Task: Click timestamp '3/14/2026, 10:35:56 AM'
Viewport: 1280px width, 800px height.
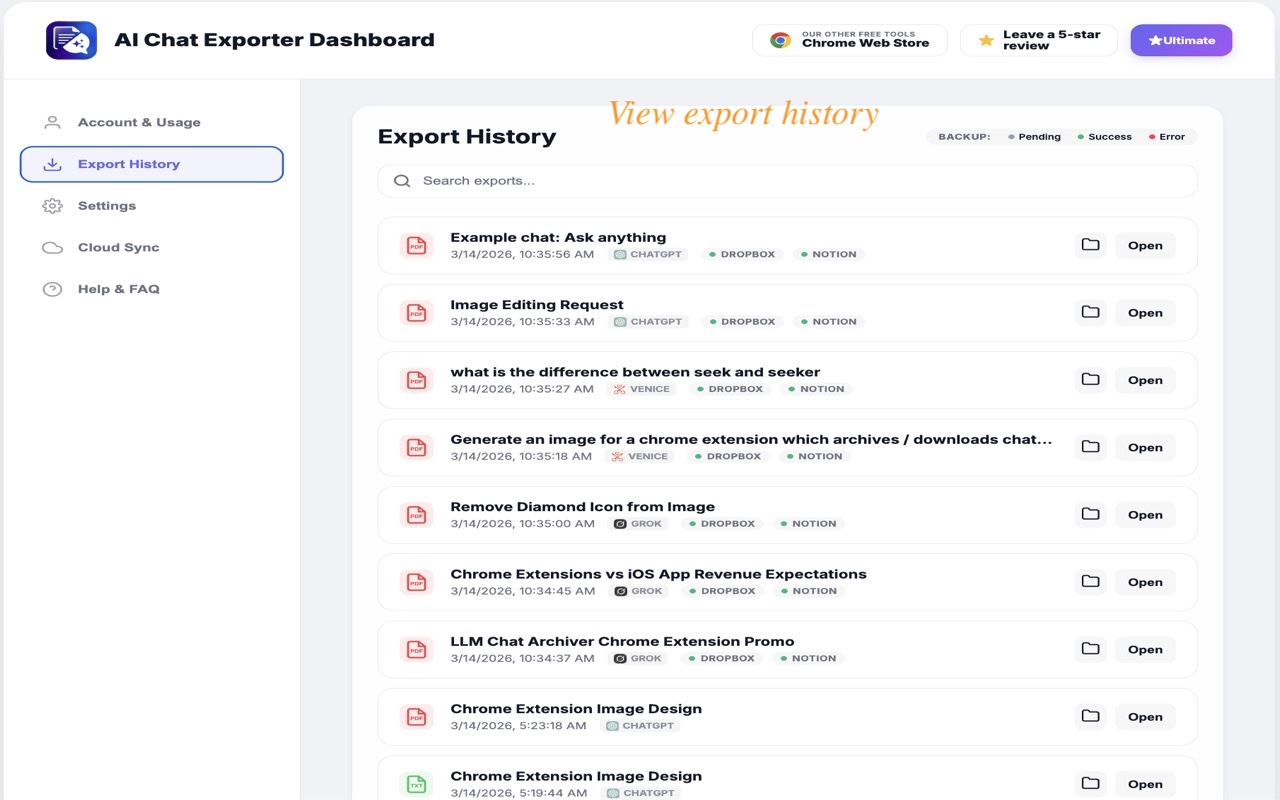Action: pos(522,254)
